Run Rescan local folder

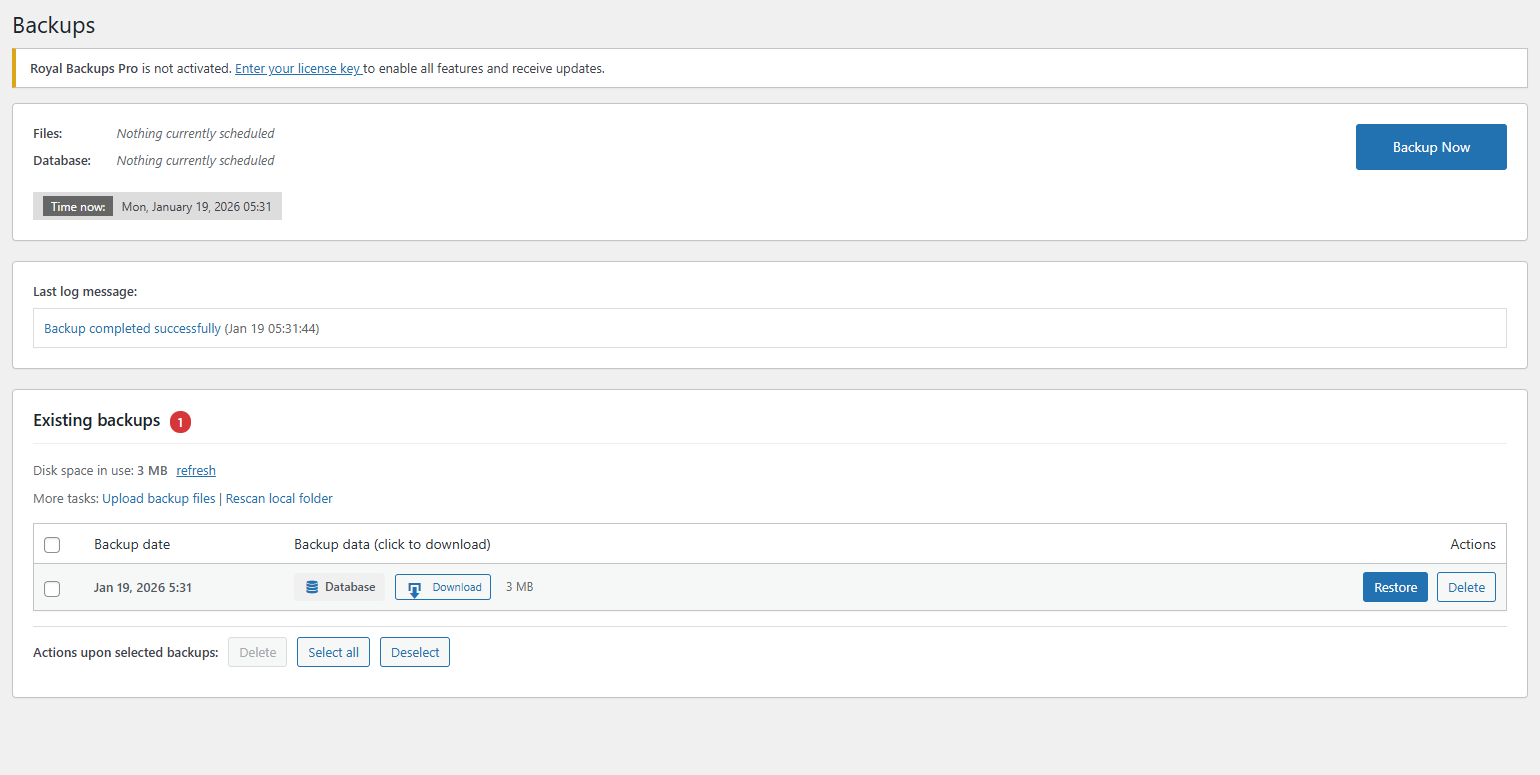(279, 498)
